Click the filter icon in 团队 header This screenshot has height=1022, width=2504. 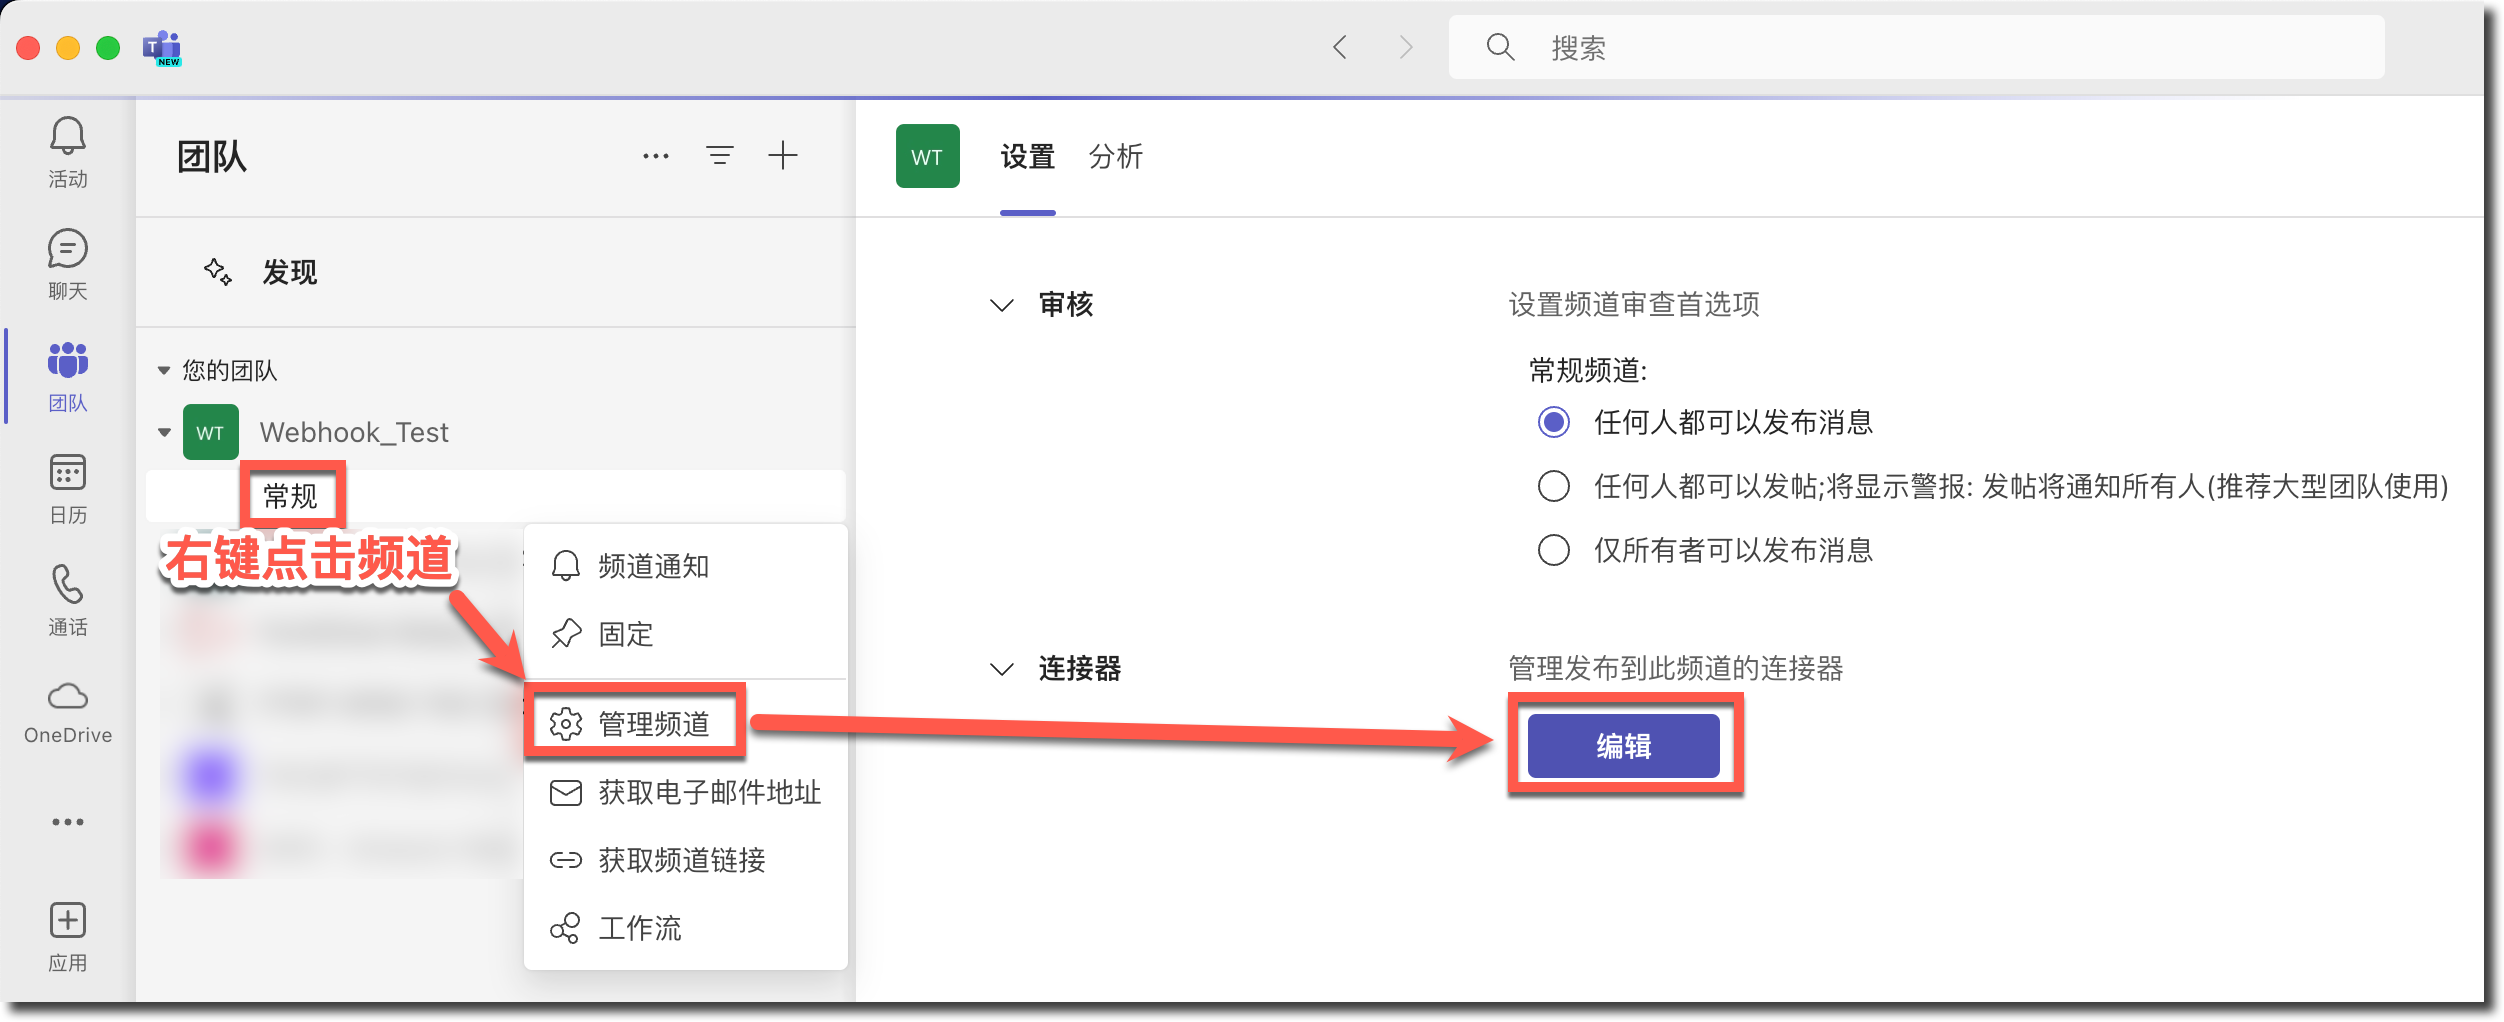719,155
